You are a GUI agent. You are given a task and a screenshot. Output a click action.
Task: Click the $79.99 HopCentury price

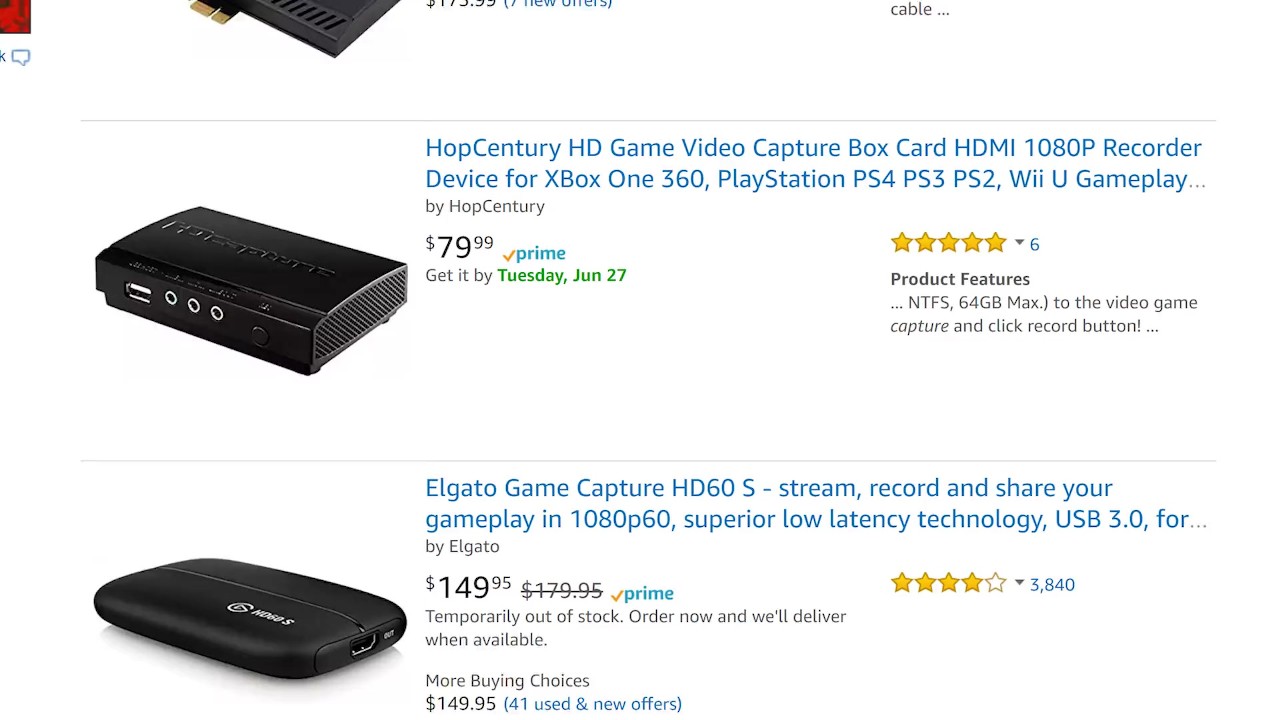point(460,246)
